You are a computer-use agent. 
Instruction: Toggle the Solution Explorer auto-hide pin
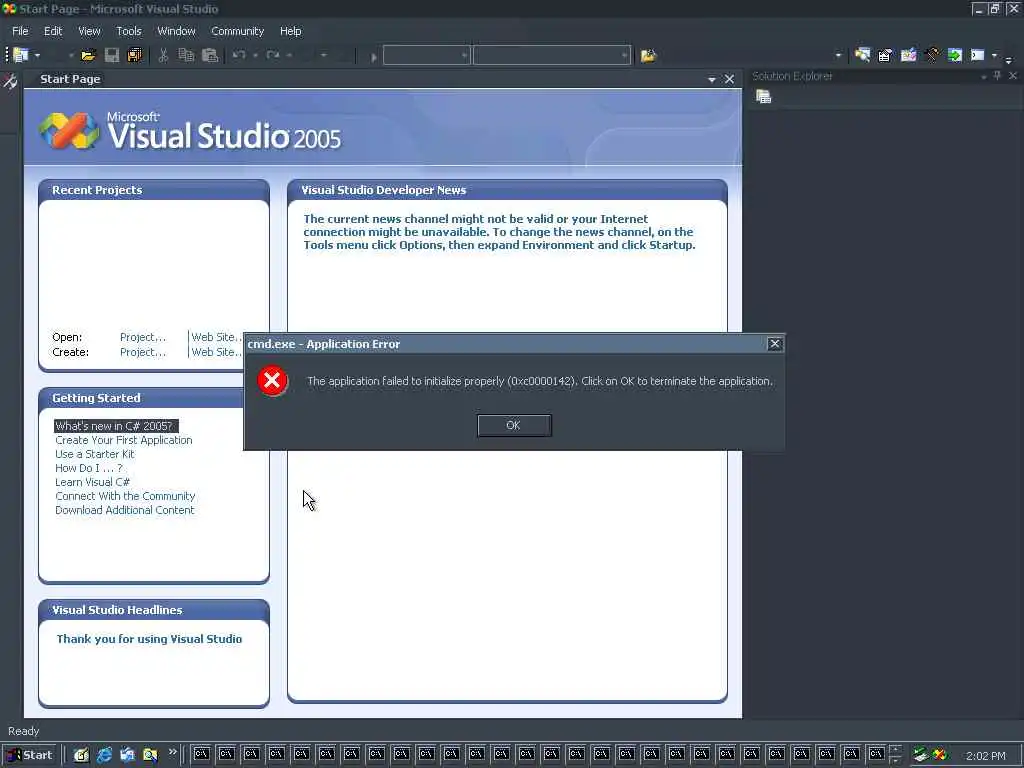tap(997, 76)
